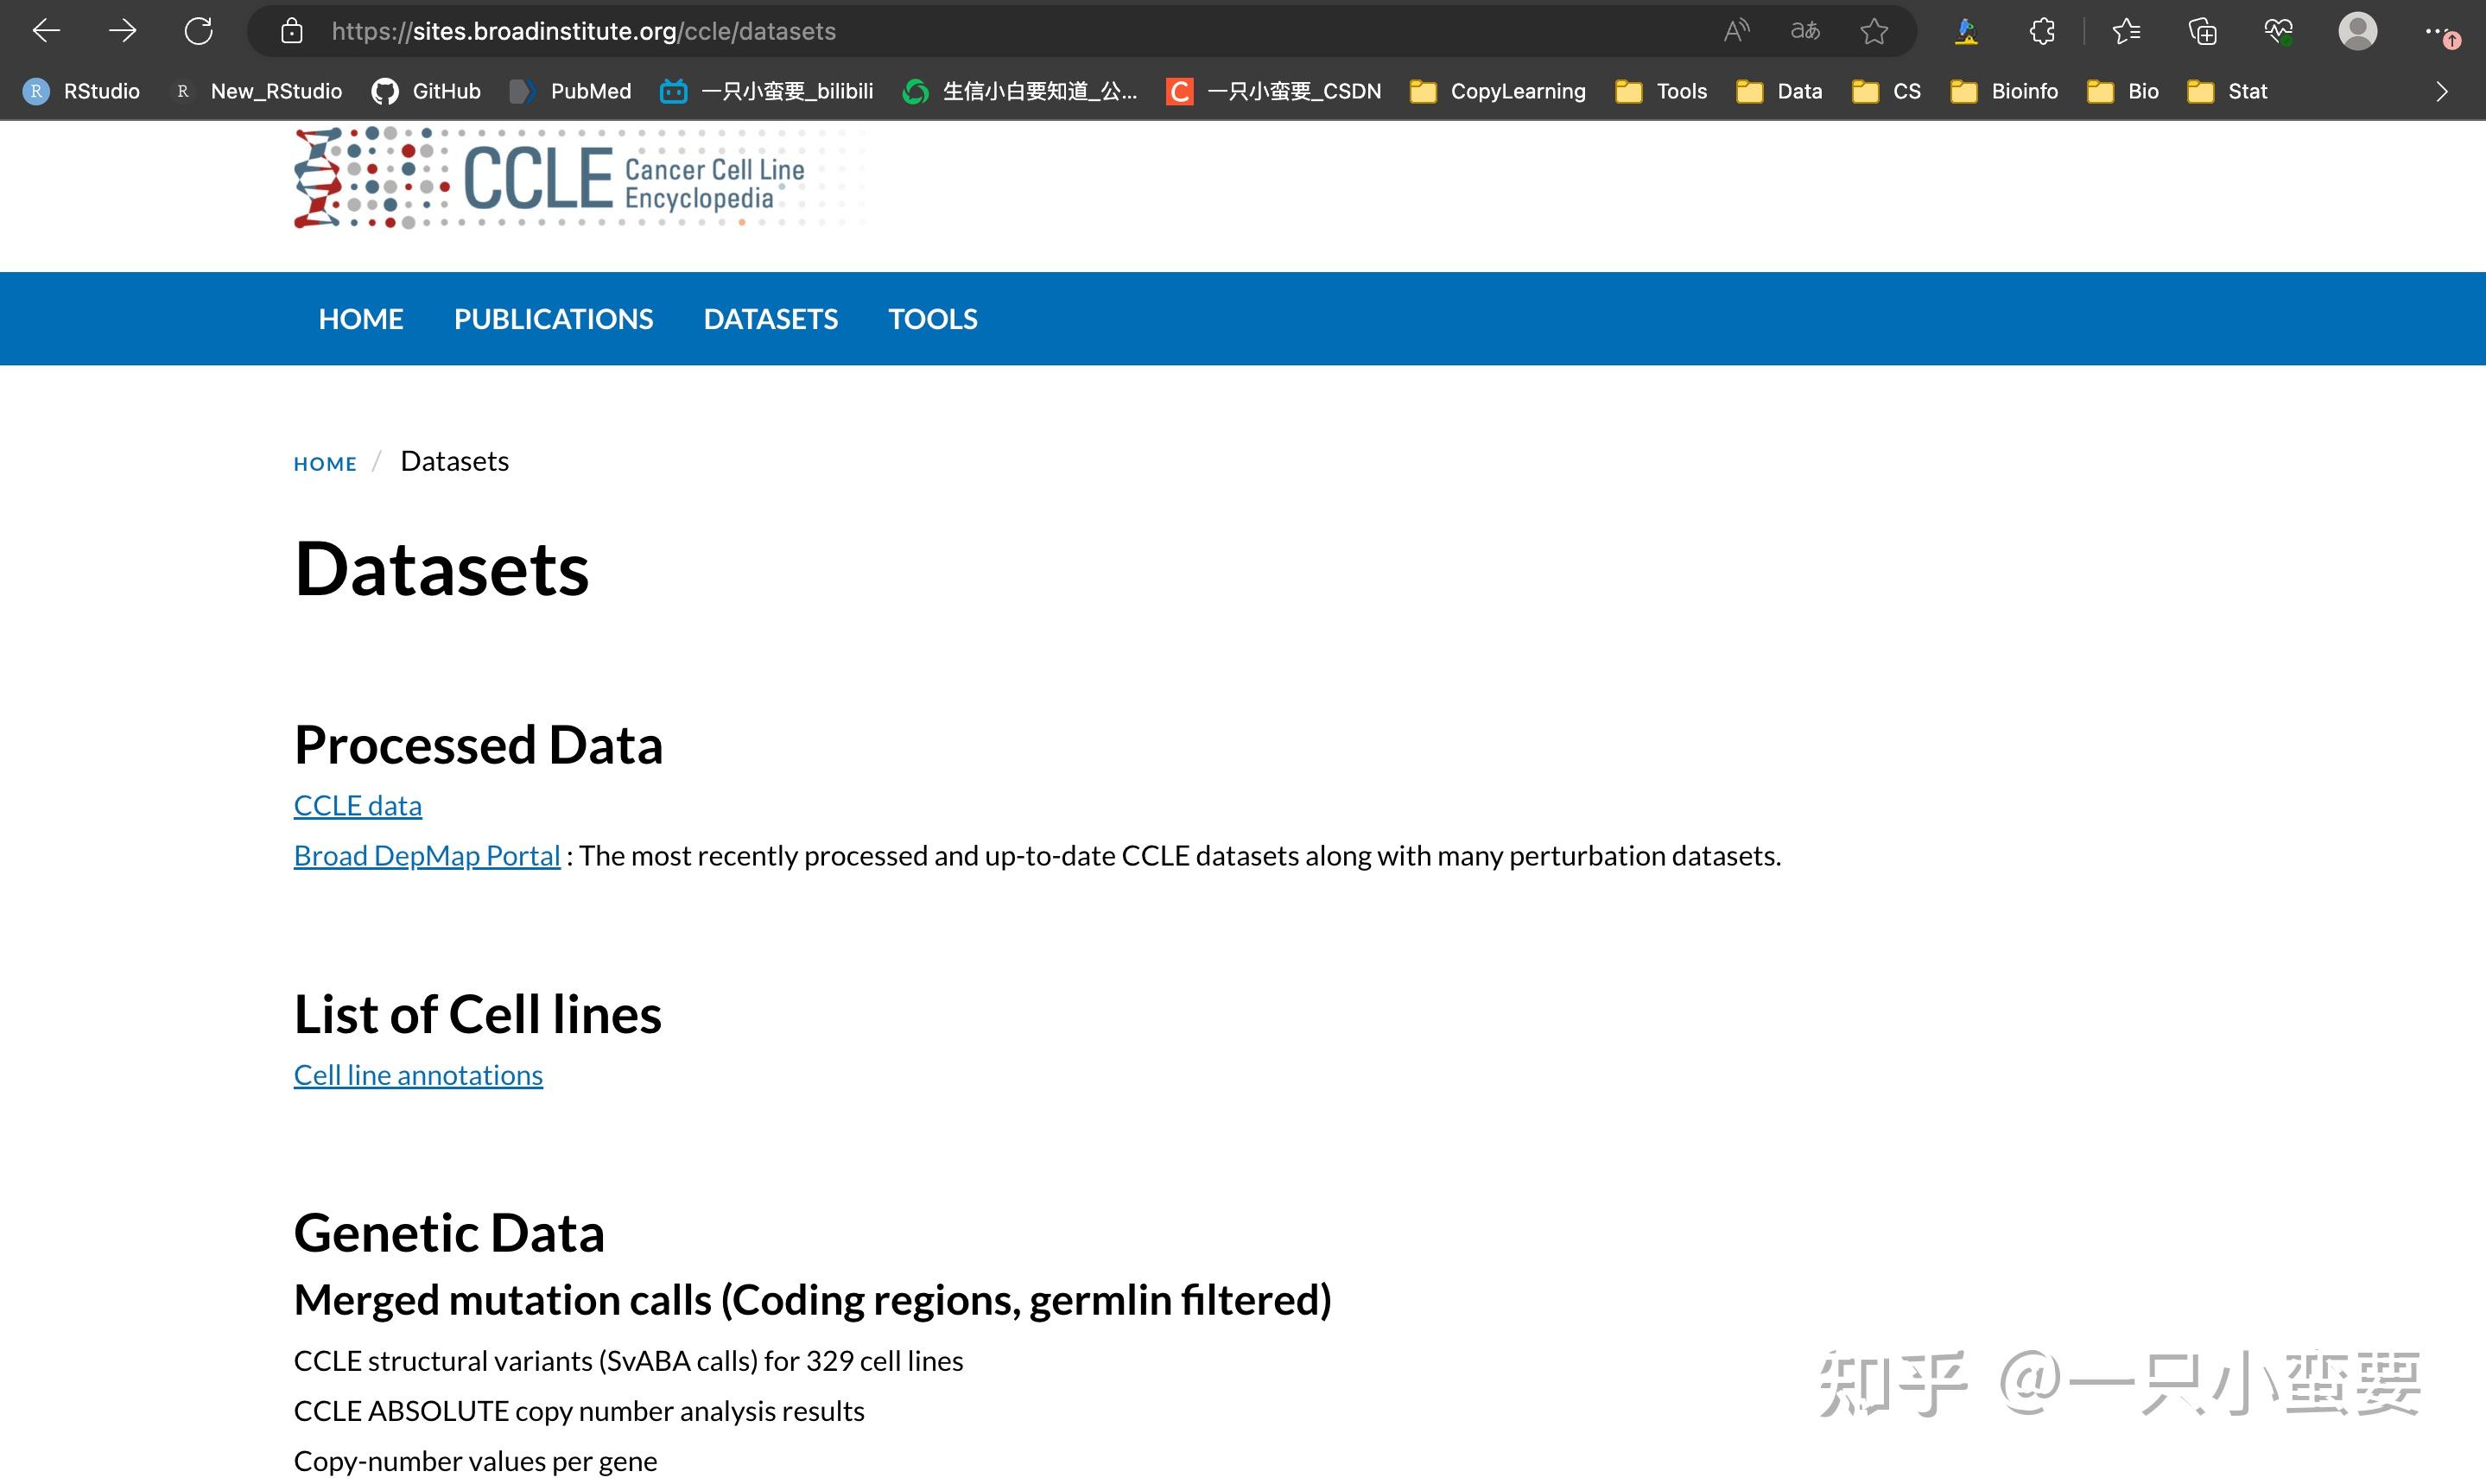Open the Broad DepMap Portal link

(x=426, y=855)
